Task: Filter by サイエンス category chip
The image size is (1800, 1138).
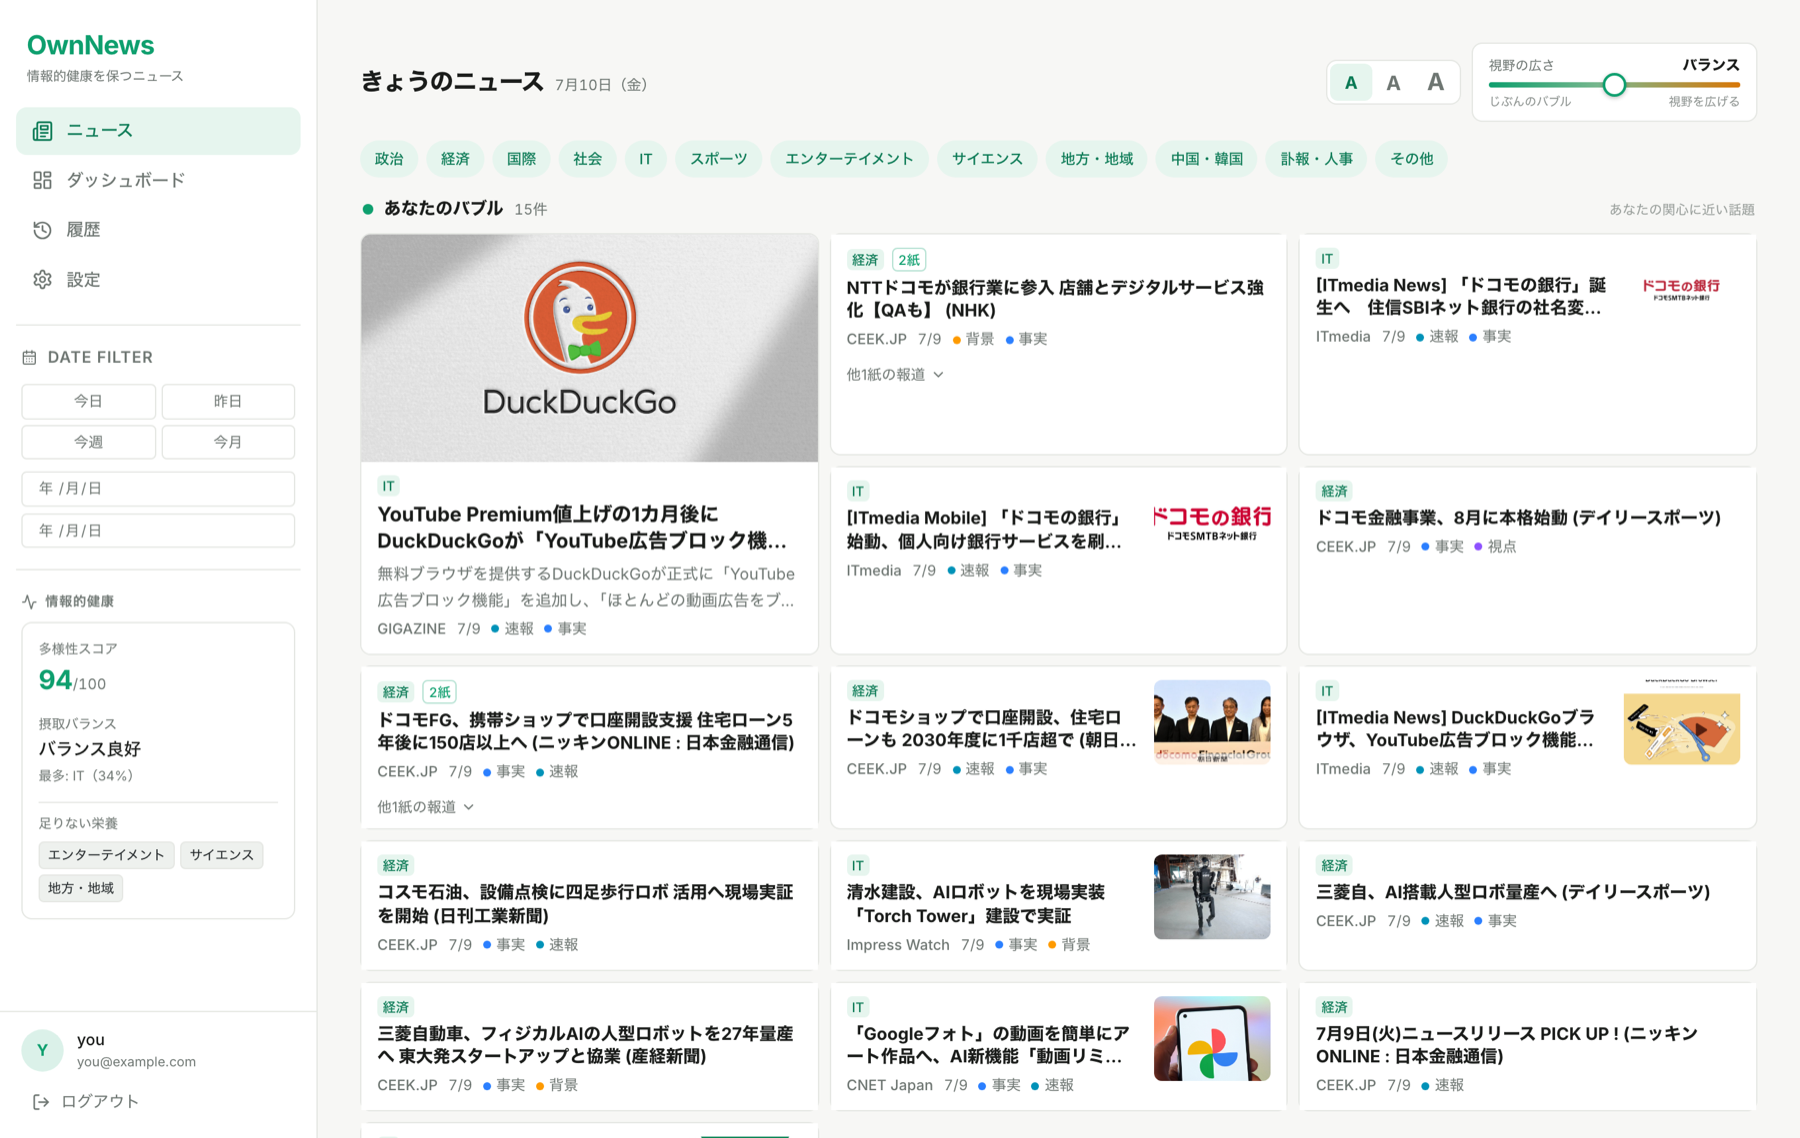Action: (x=987, y=159)
